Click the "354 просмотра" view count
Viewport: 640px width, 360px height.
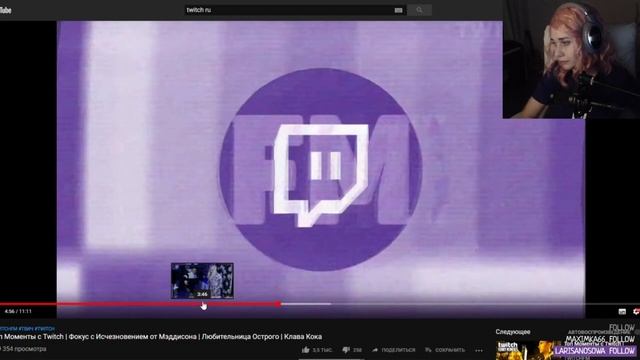click(23, 349)
